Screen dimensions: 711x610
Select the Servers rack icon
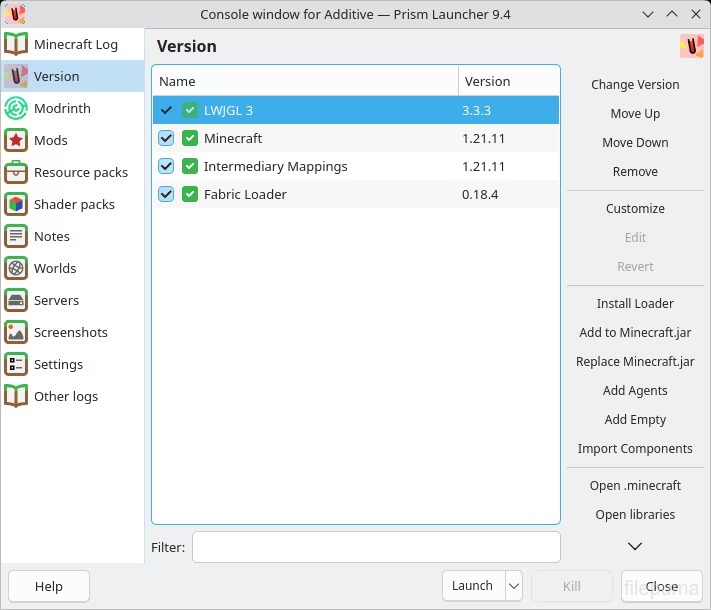point(16,300)
